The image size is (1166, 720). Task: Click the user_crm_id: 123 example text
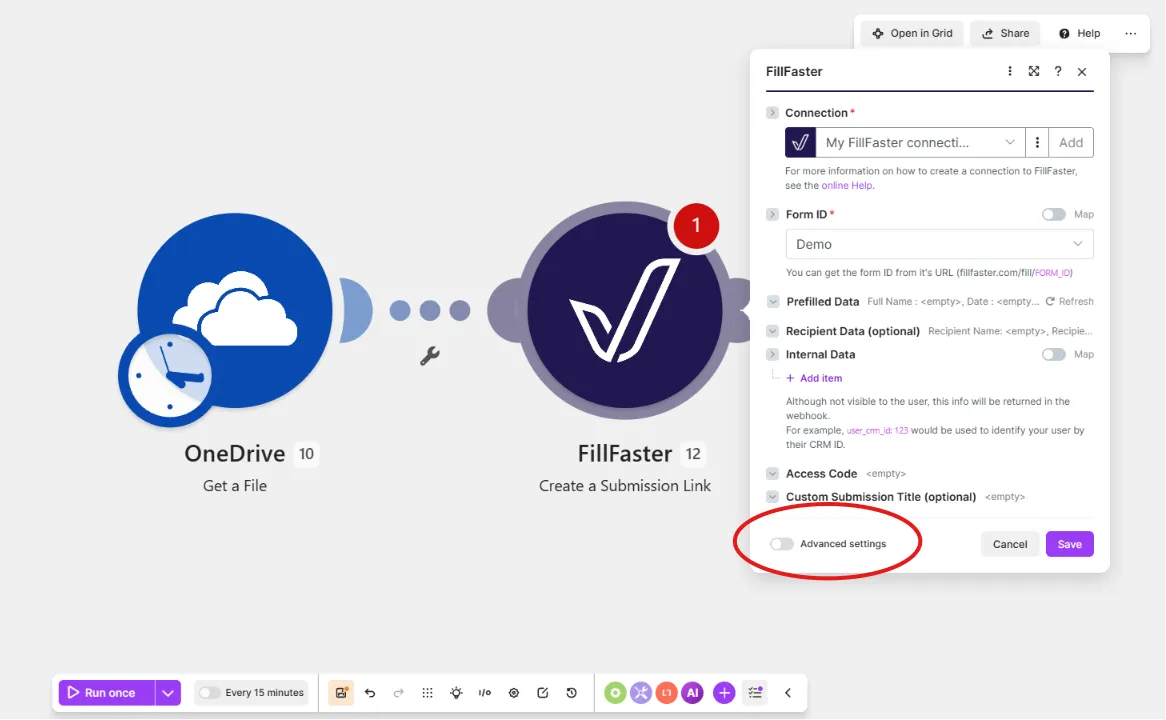point(877,430)
